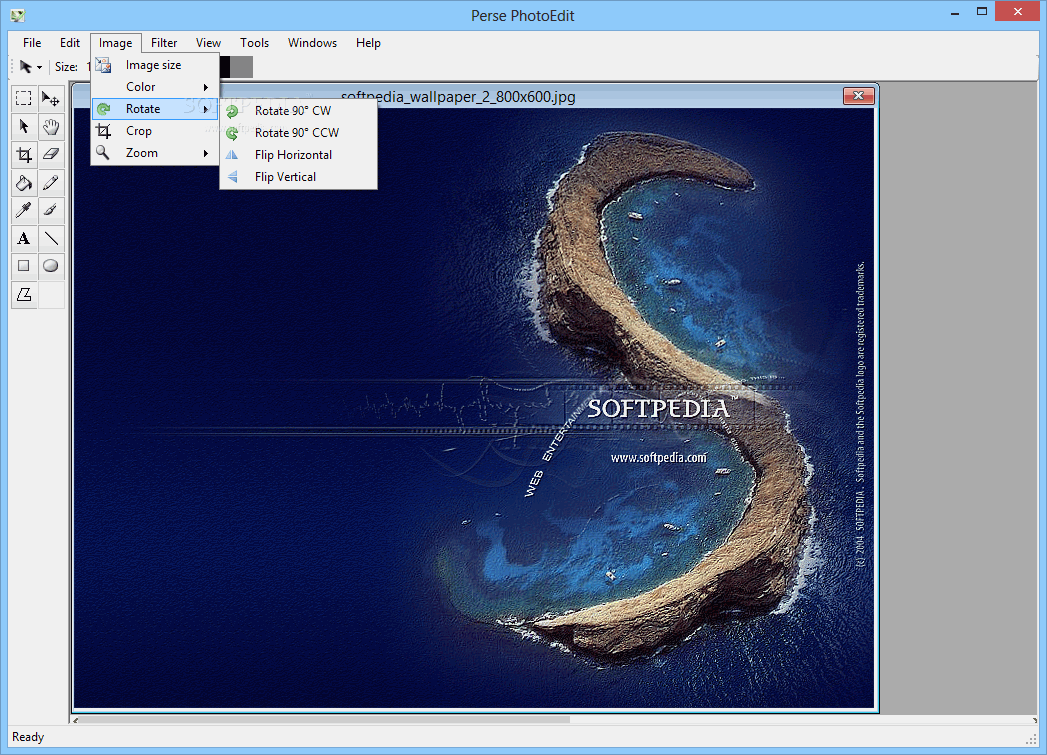The width and height of the screenshot is (1047, 755).
Task: Open the View menu
Action: pyautogui.click(x=208, y=43)
